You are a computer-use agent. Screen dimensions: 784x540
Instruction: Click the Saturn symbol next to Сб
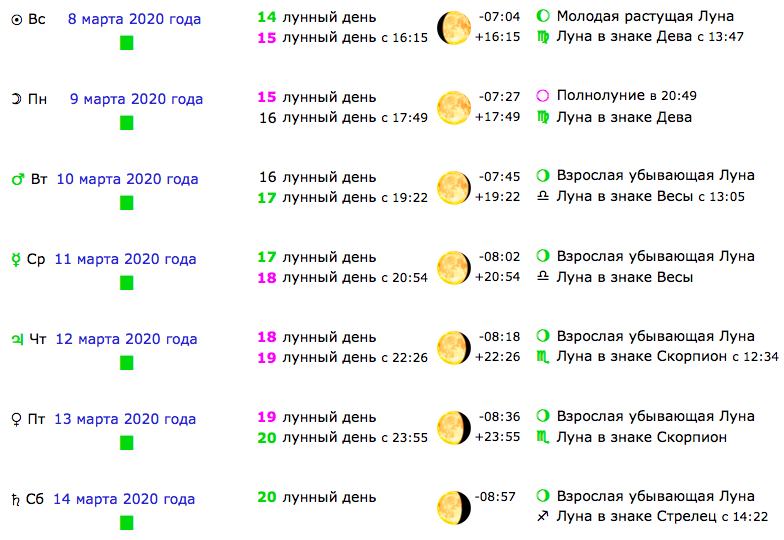pyautogui.click(x=16, y=499)
